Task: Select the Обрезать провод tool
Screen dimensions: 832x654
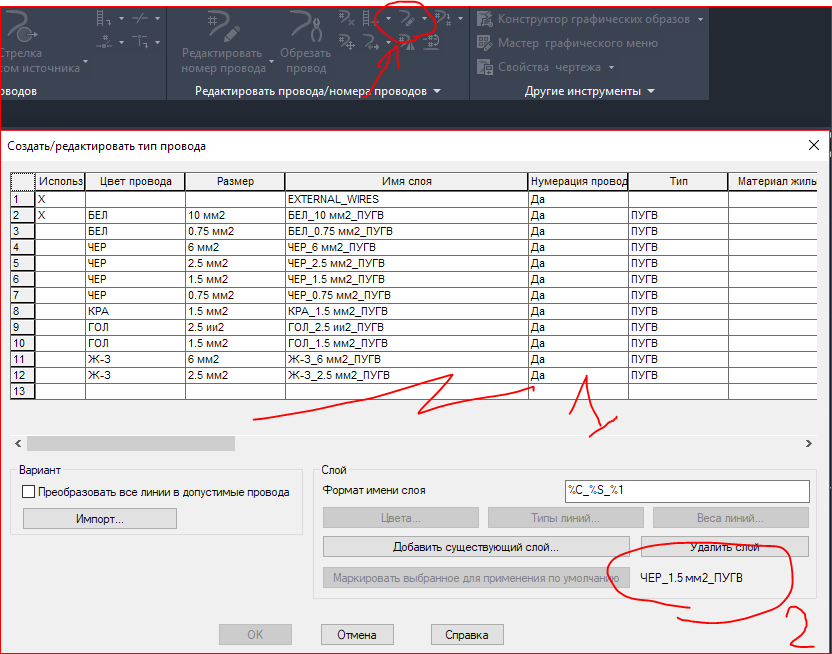Action: (x=306, y=23)
